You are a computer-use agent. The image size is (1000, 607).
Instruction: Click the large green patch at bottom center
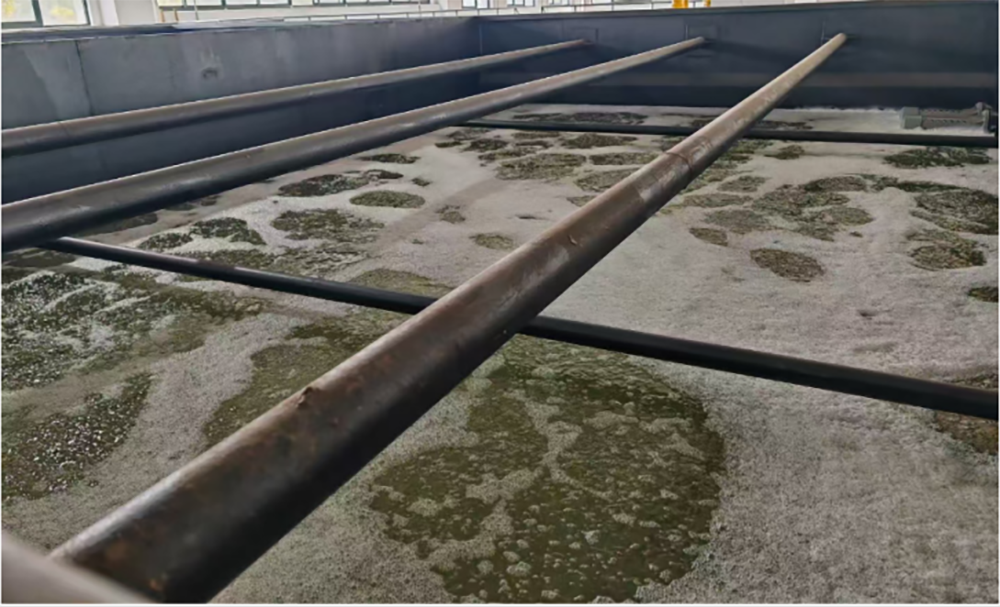coord(560,480)
